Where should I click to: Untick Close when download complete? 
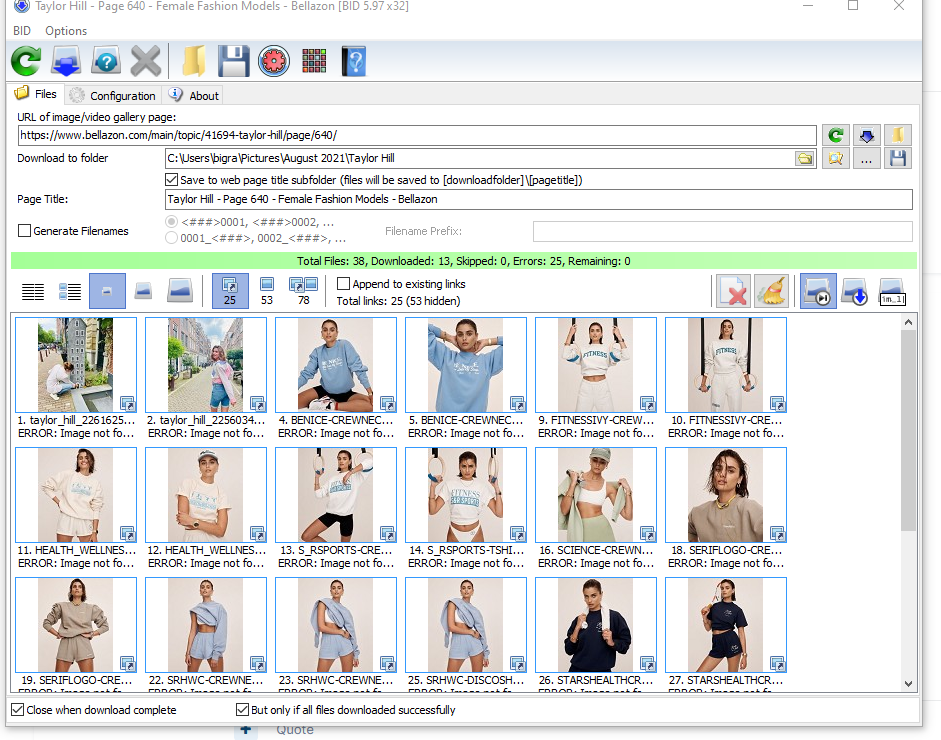pyautogui.click(x=17, y=710)
